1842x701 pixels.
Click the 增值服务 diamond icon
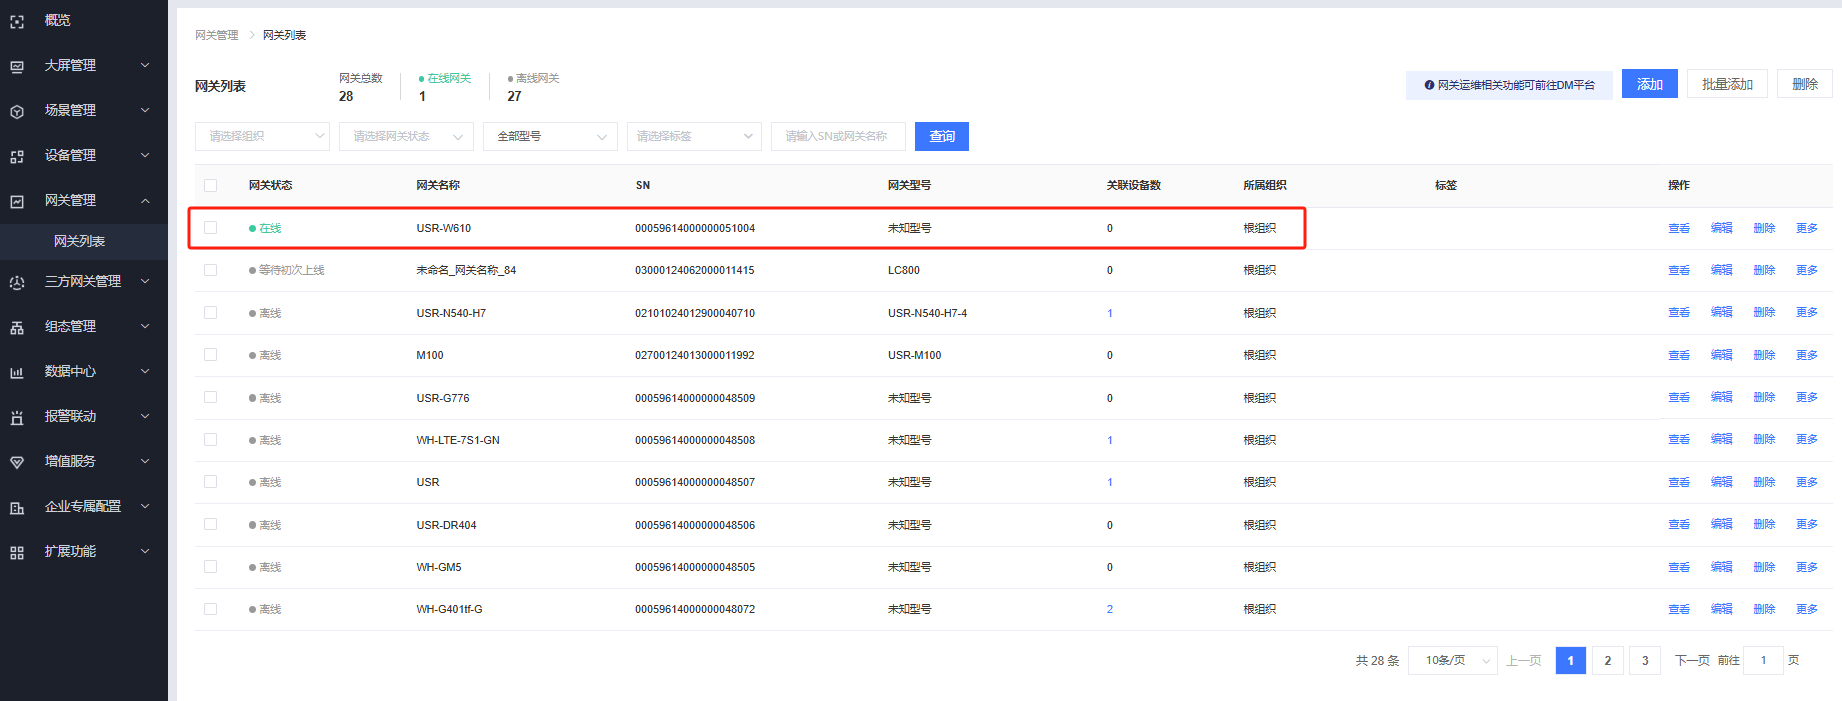tap(17, 462)
